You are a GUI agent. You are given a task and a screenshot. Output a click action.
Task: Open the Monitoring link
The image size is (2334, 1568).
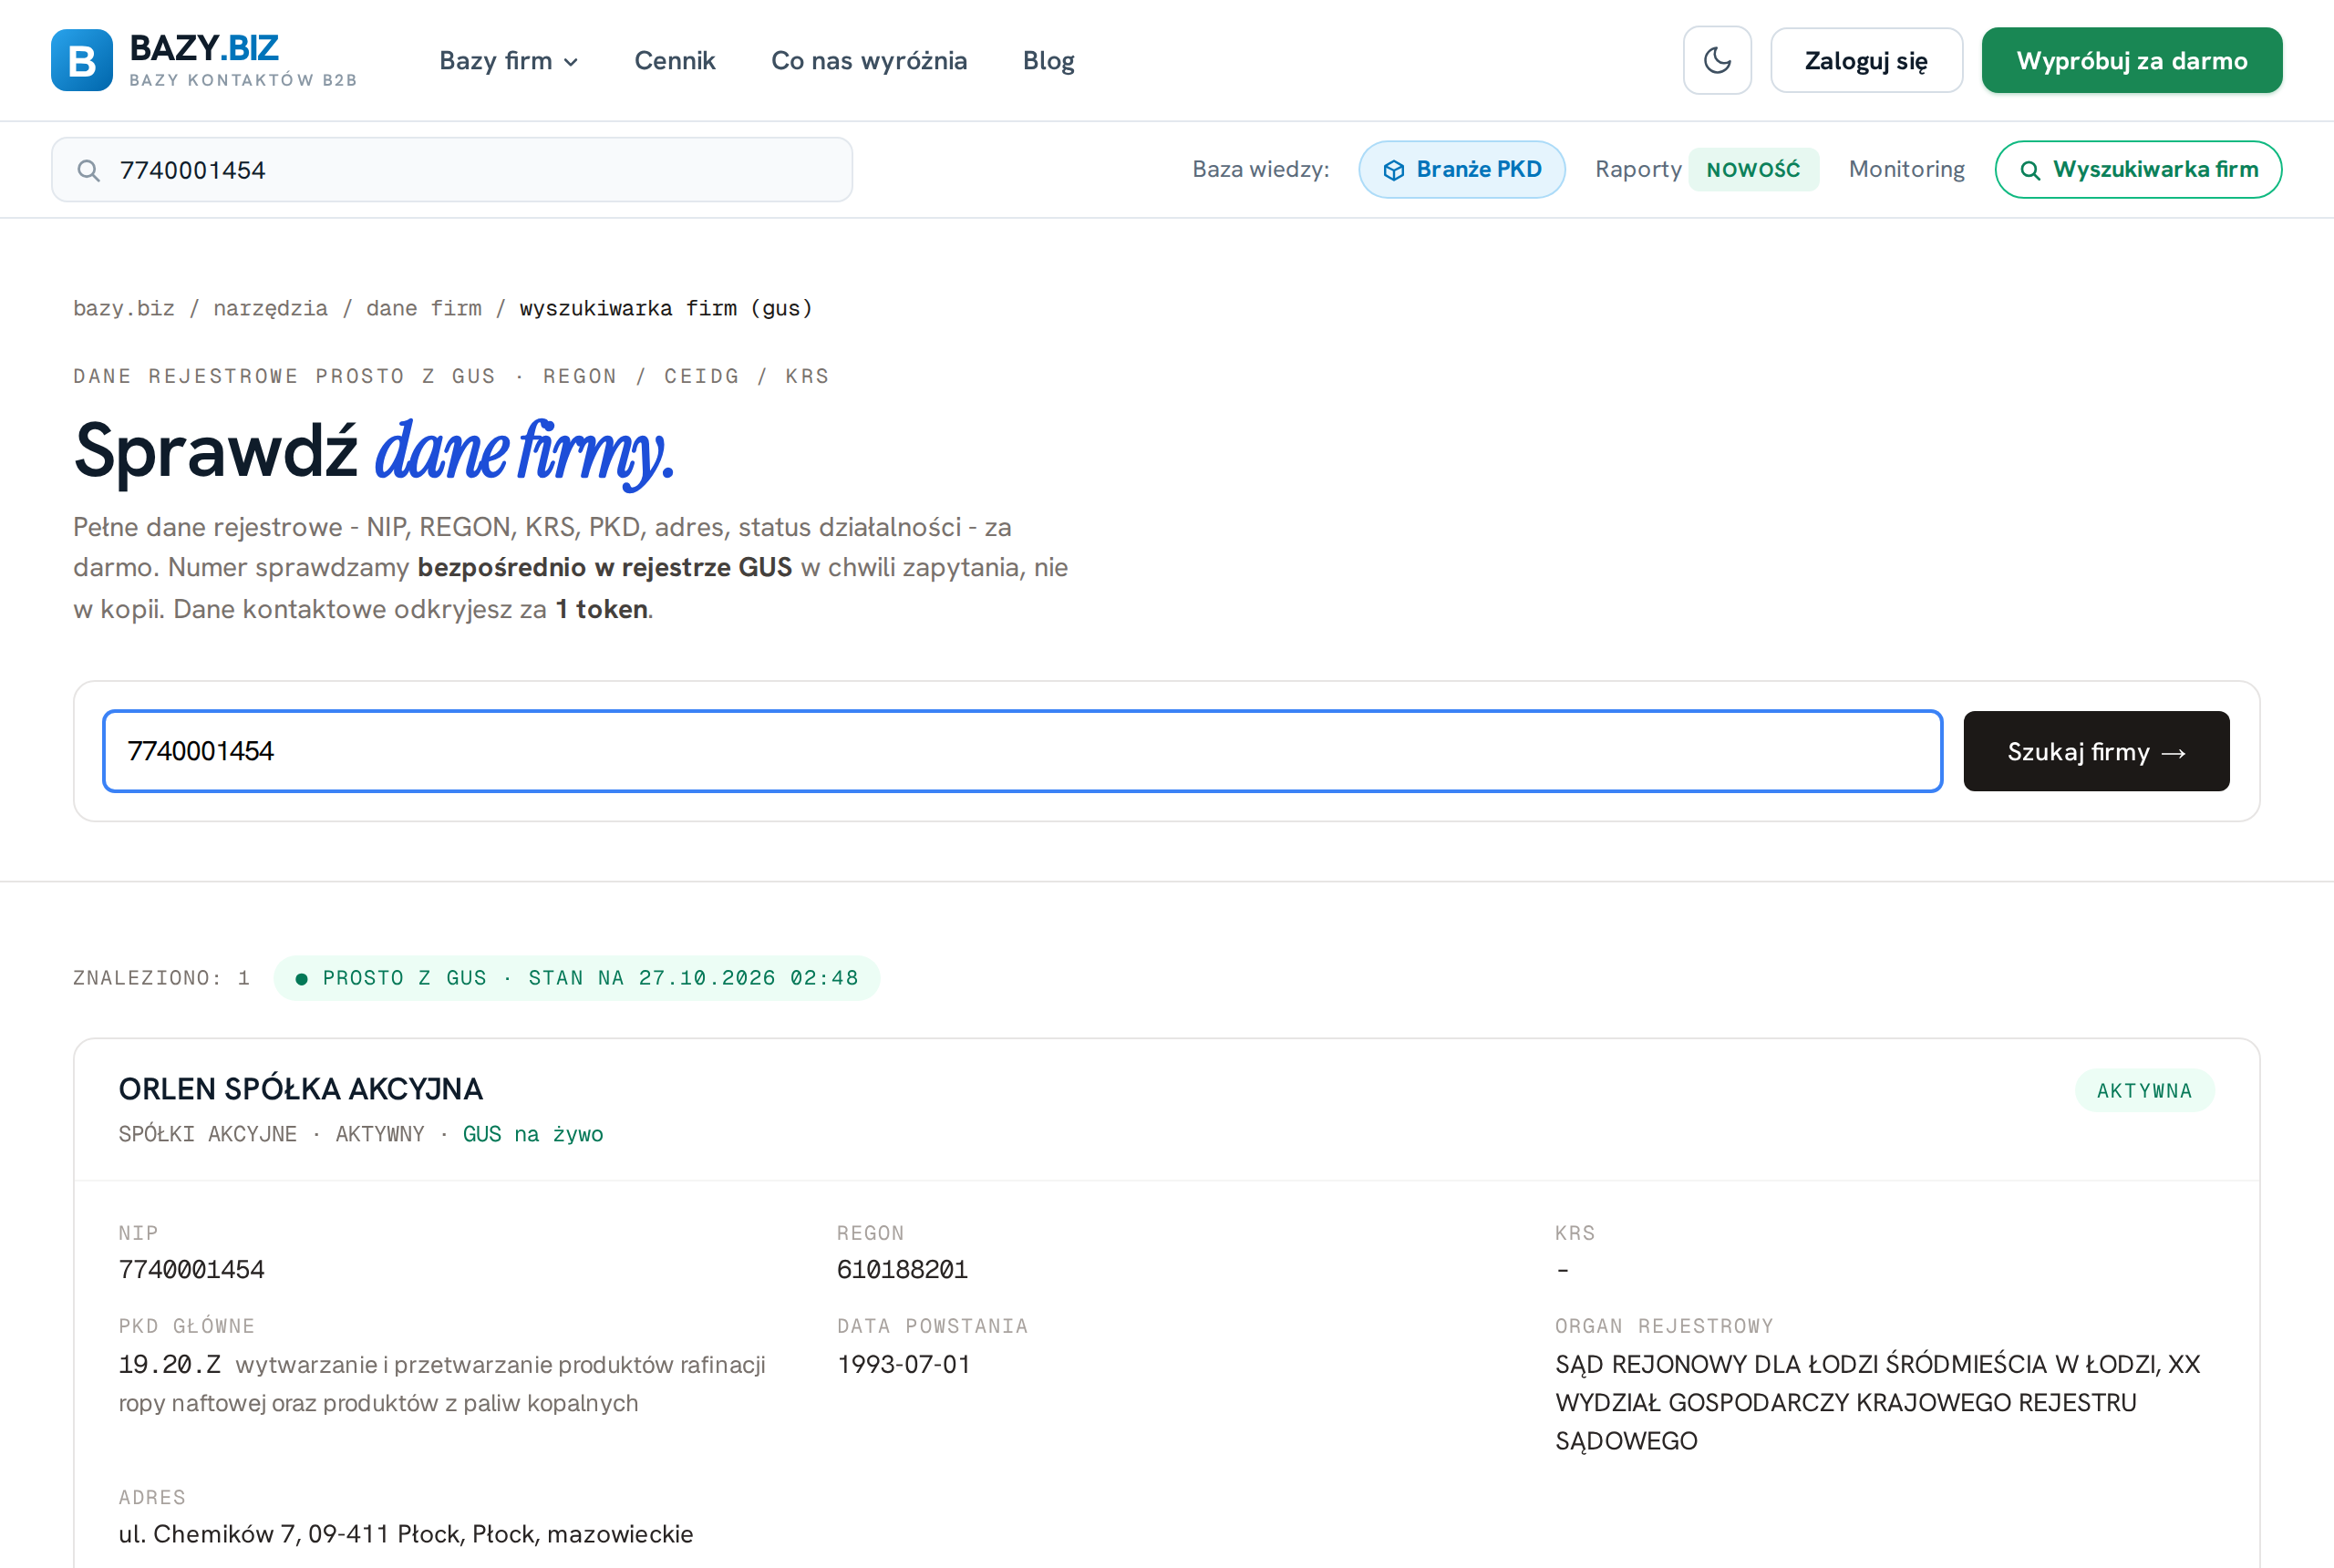click(1906, 169)
